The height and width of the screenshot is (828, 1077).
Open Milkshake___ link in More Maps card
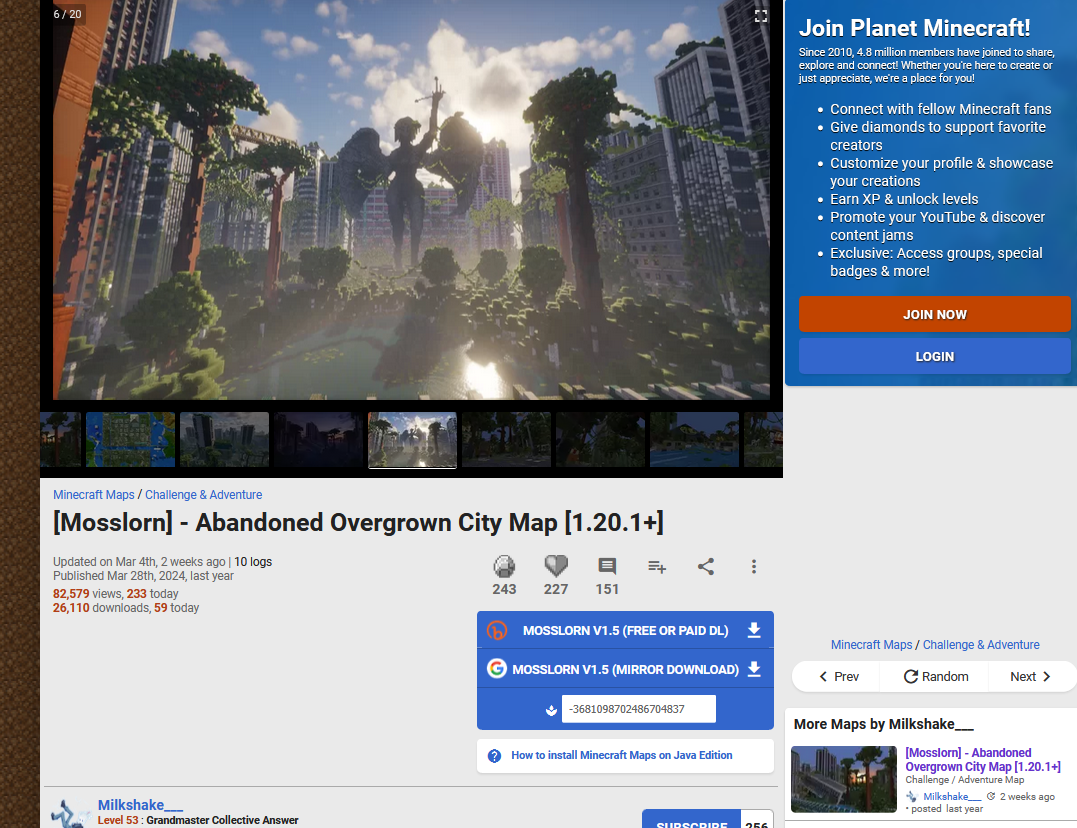coord(952,796)
